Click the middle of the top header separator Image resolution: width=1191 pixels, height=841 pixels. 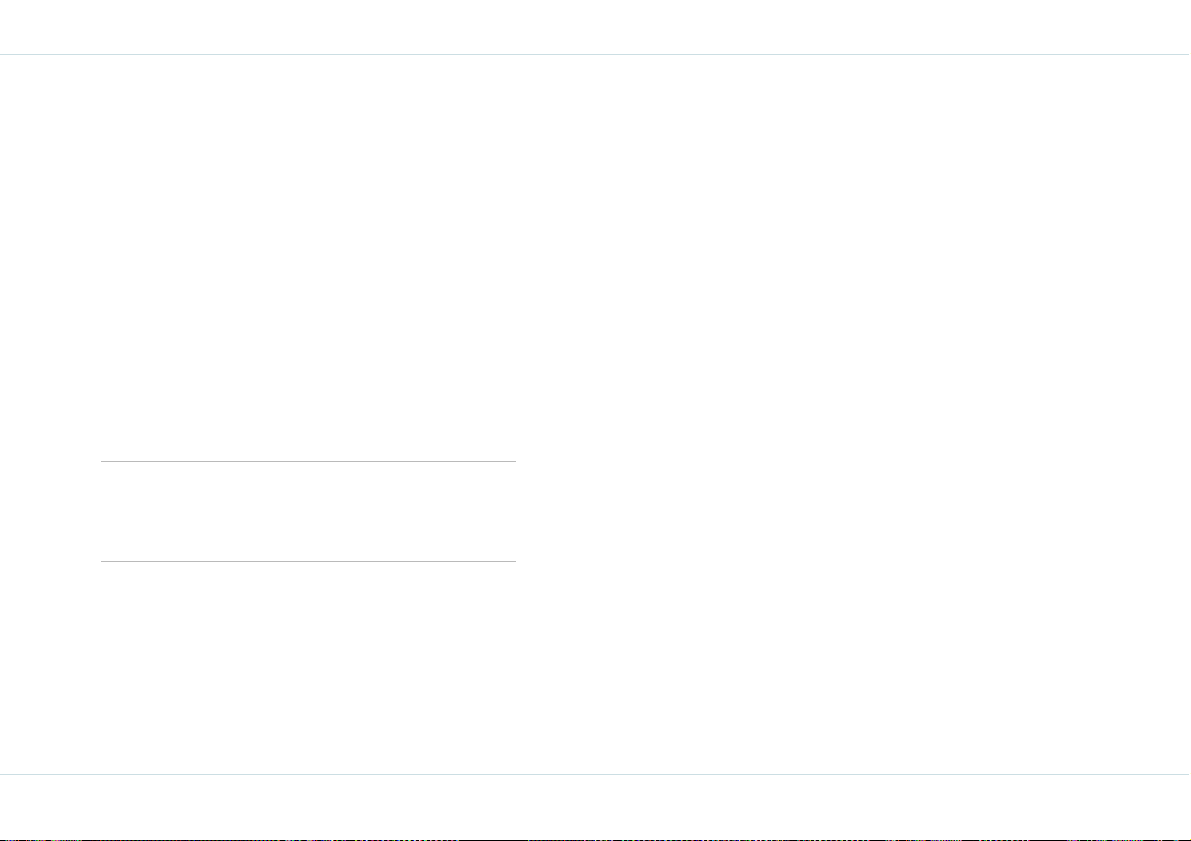coord(596,55)
